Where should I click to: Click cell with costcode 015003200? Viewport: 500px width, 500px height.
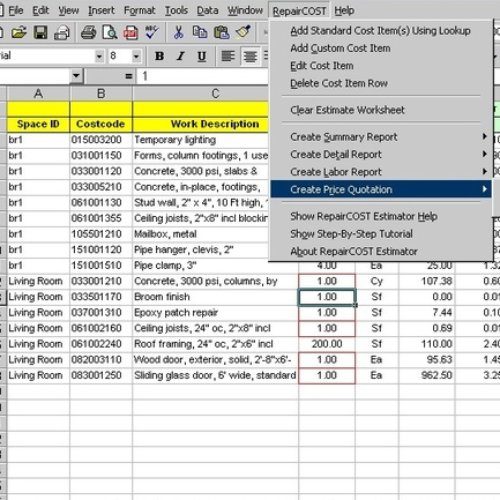101,140
